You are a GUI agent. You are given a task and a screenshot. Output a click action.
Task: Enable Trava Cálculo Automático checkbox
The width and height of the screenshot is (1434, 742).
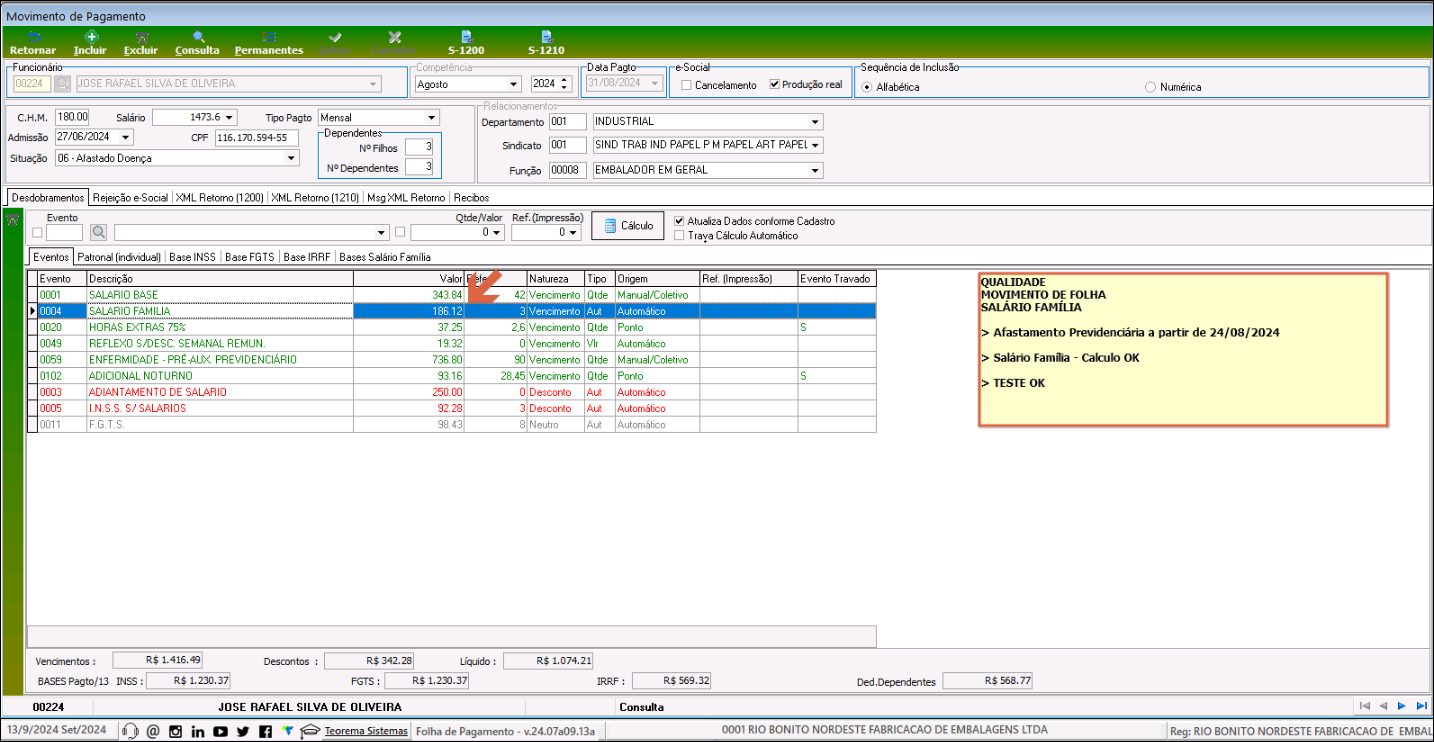click(x=680, y=236)
